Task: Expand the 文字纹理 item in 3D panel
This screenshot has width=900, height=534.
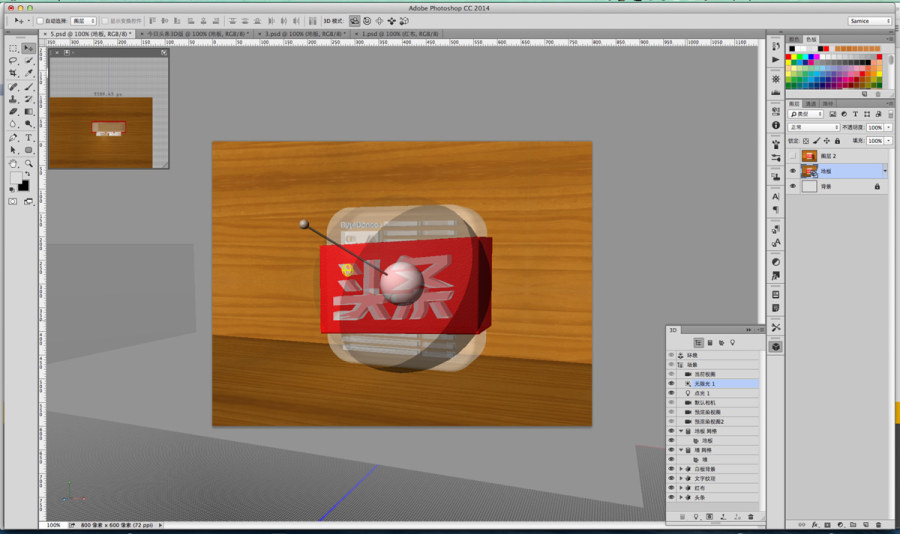Action: [681, 478]
